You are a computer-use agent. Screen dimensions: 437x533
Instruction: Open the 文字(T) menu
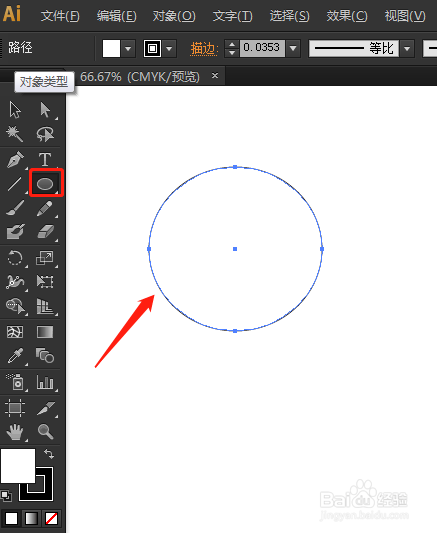232,16
